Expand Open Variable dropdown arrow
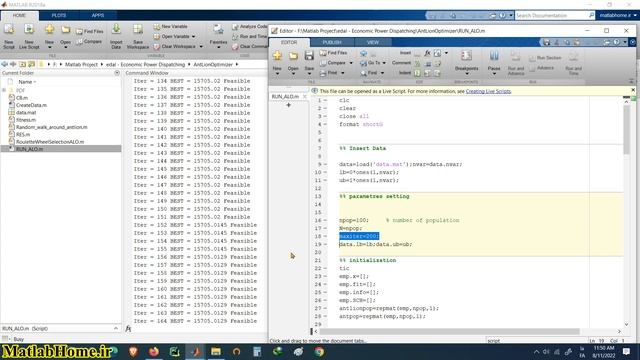Viewport: 640px width, 360px height. tap(193, 36)
